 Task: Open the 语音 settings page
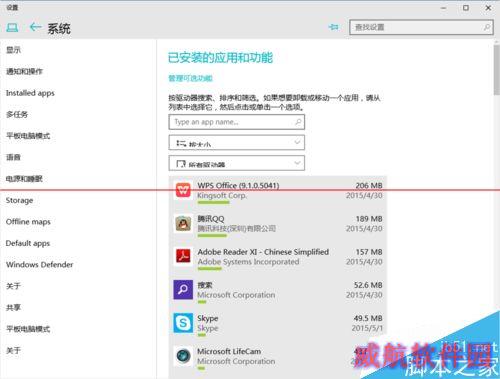(x=13, y=157)
